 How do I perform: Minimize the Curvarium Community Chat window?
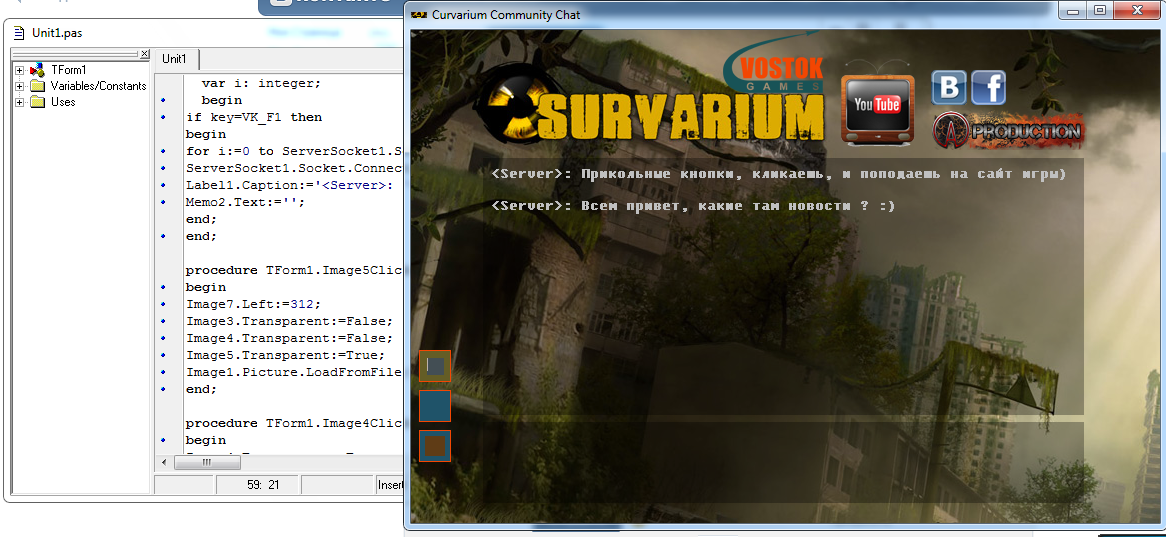(x=1072, y=10)
